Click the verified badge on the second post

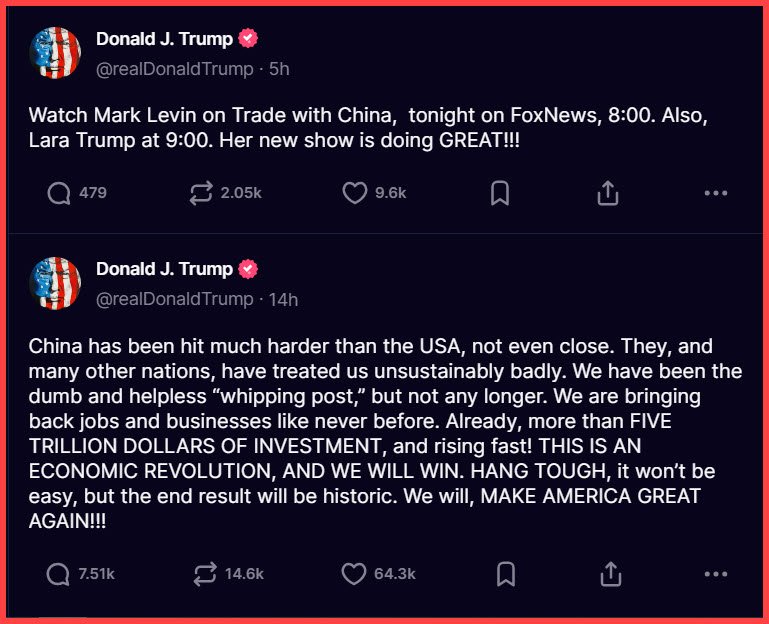(248, 269)
